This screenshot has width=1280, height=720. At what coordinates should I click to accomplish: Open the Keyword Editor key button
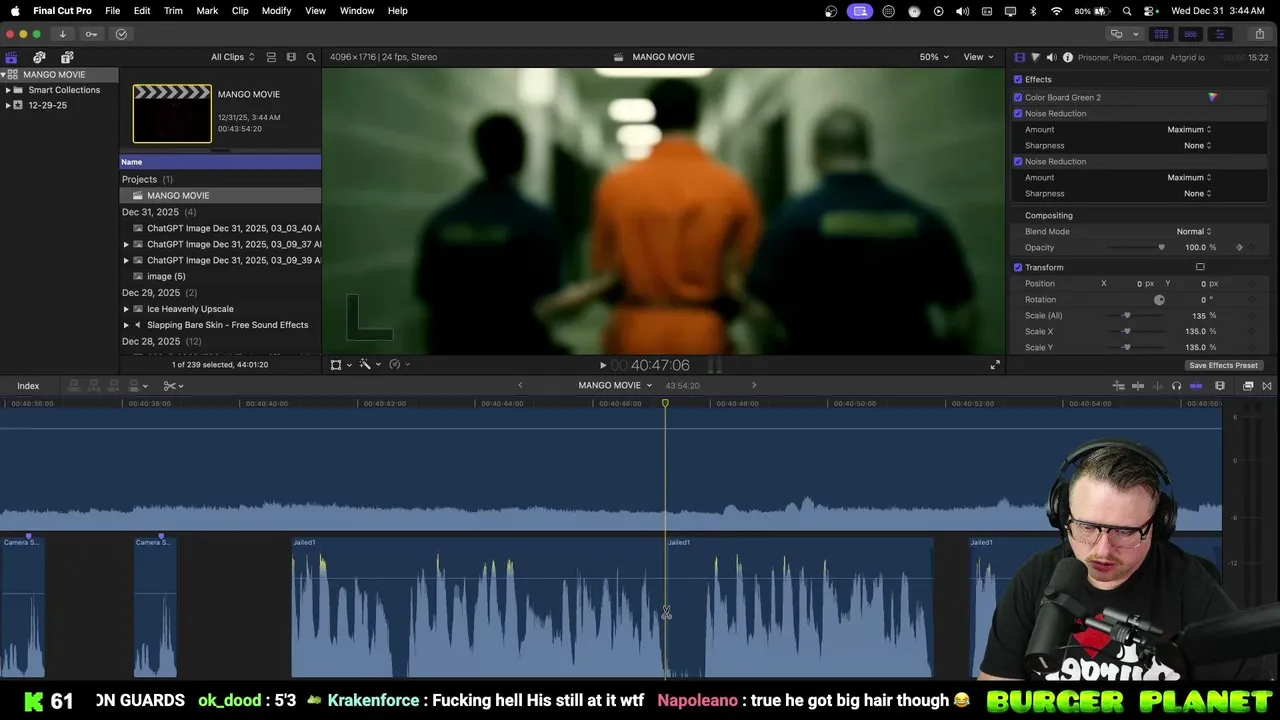coord(91,34)
